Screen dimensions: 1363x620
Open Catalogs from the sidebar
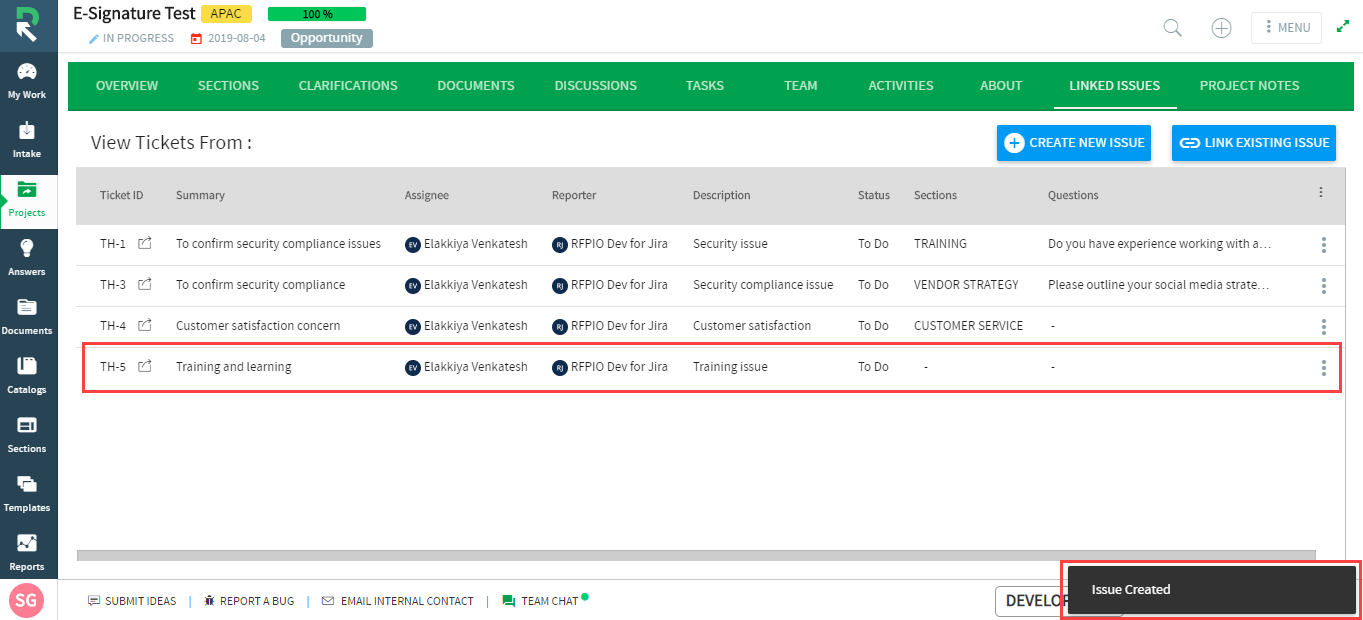[x=27, y=375]
